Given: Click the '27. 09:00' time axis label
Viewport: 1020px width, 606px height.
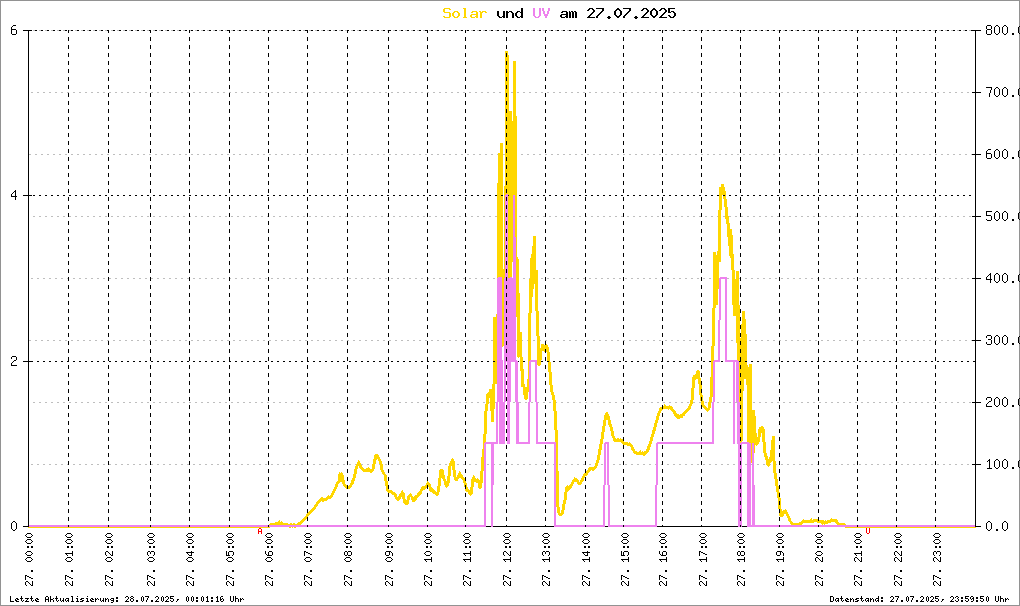Looking at the screenshot, I should [x=389, y=560].
